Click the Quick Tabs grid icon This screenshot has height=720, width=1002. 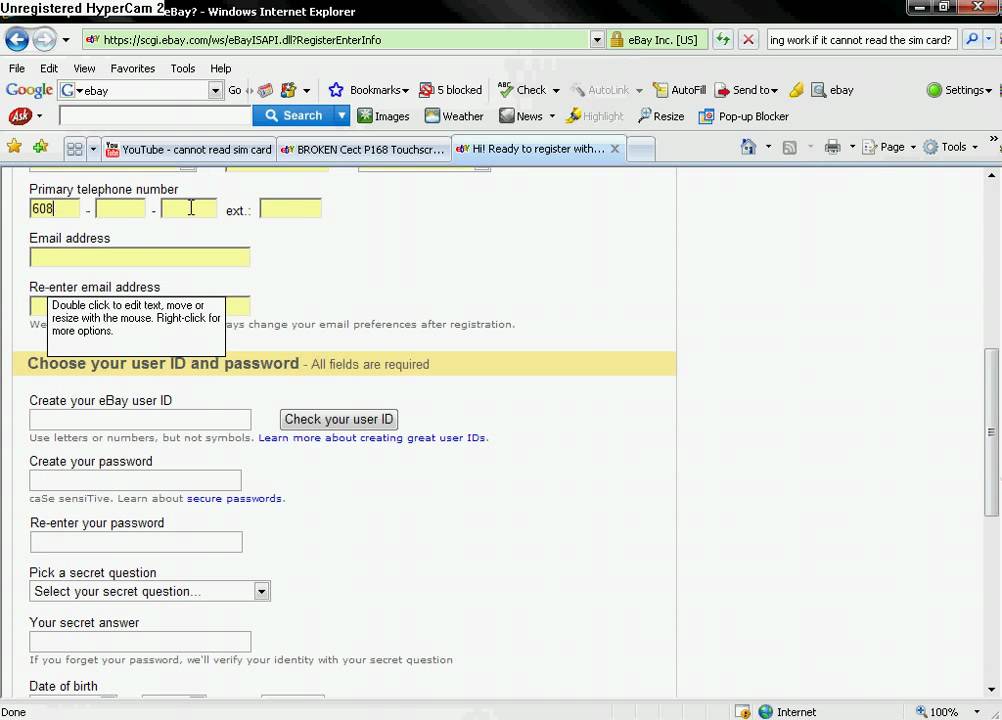75,149
